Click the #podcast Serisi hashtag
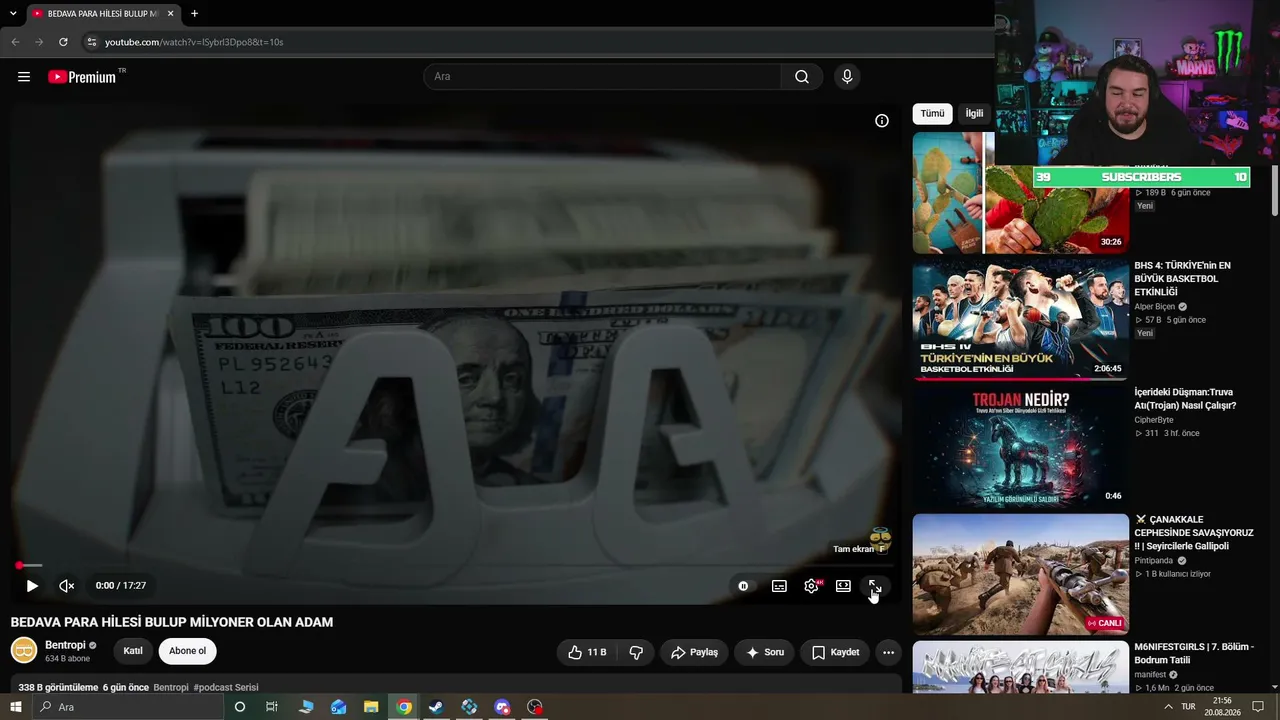Viewport: 1280px width, 720px height. 226,688
